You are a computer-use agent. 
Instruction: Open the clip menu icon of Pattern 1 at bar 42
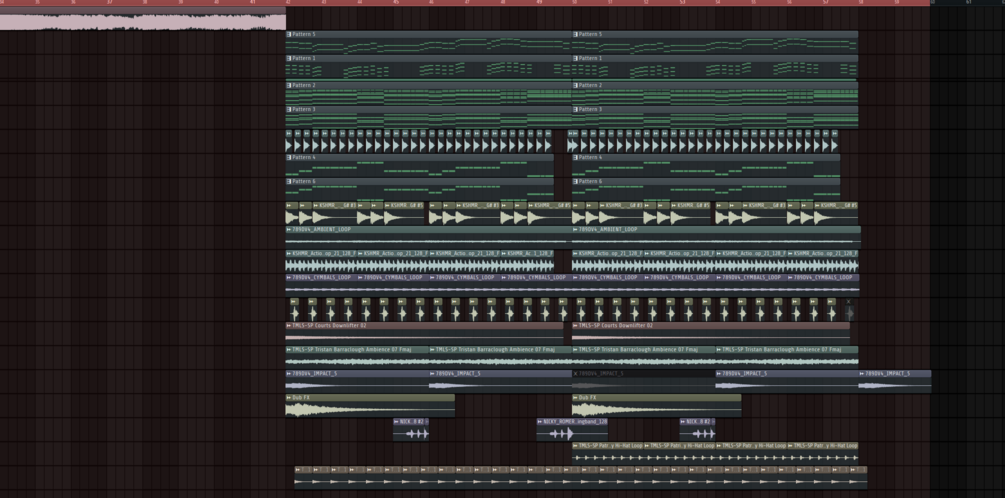(x=289, y=58)
